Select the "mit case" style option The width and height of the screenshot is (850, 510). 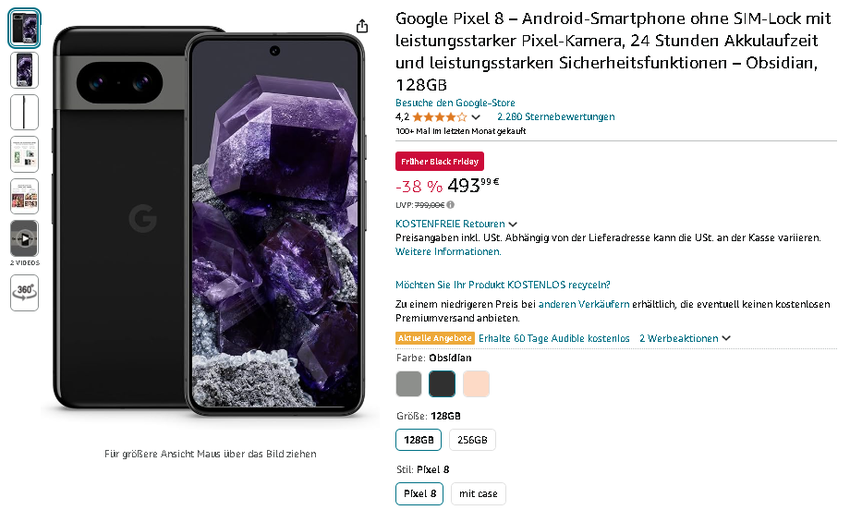(x=478, y=493)
